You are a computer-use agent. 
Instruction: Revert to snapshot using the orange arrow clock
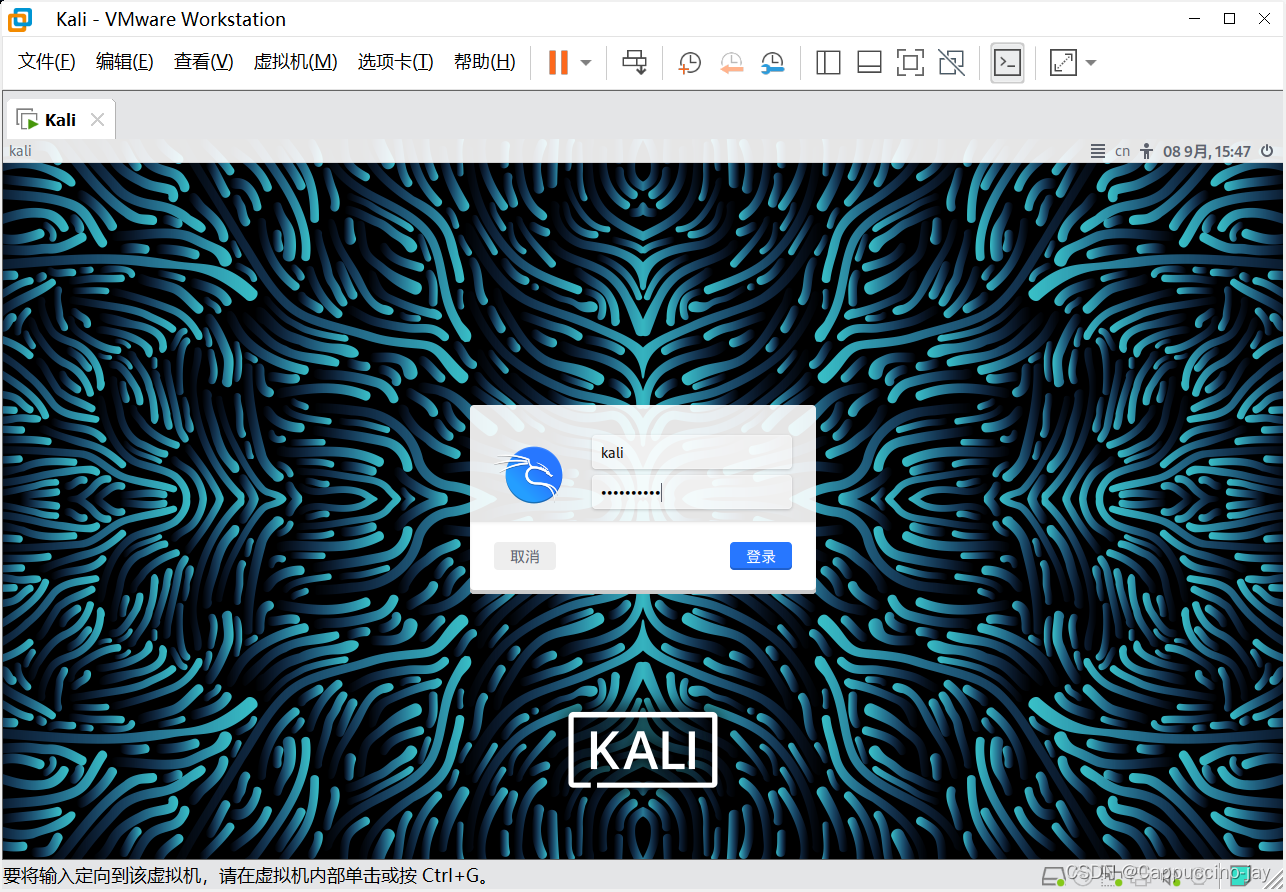point(731,63)
